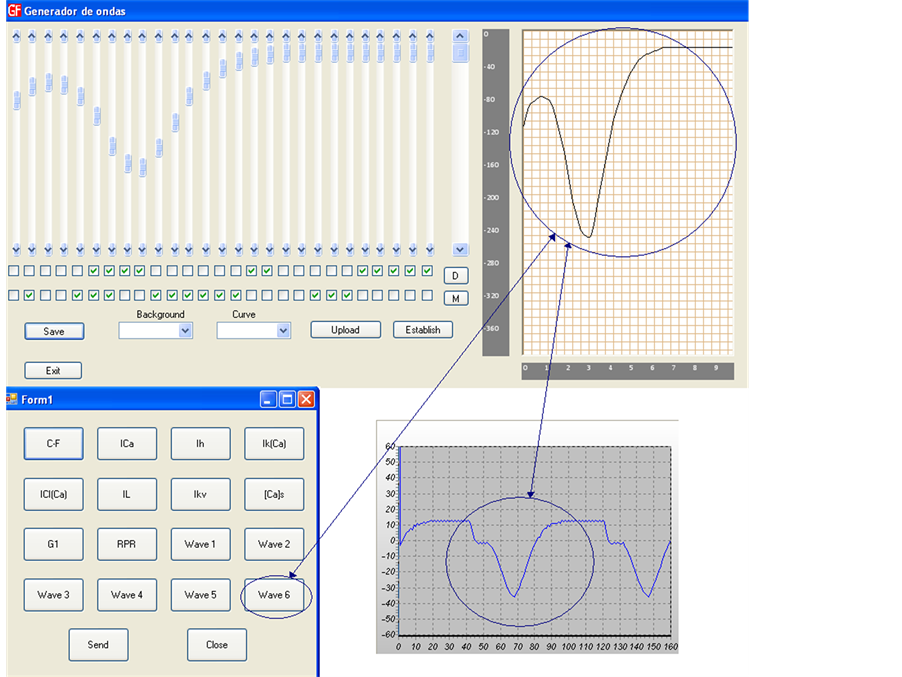Maximize the Form1 window
The width and height of the screenshot is (902, 677).
(x=287, y=399)
